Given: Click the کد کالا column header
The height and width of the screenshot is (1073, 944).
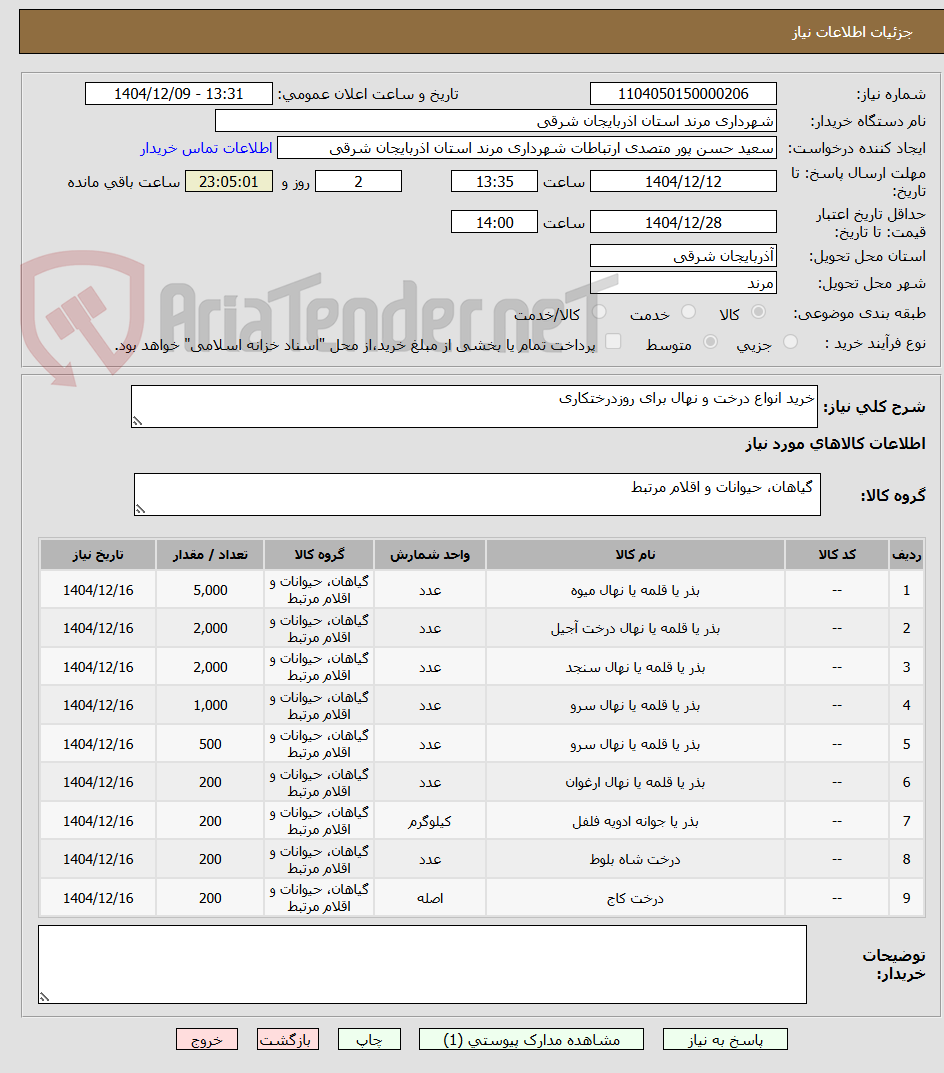Looking at the screenshot, I should click(837, 554).
